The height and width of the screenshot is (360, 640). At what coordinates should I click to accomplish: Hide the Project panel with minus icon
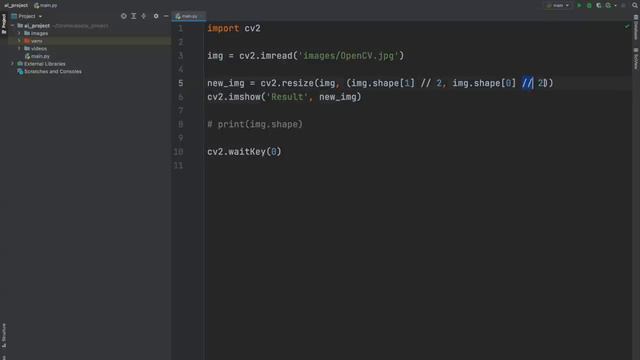pos(166,16)
